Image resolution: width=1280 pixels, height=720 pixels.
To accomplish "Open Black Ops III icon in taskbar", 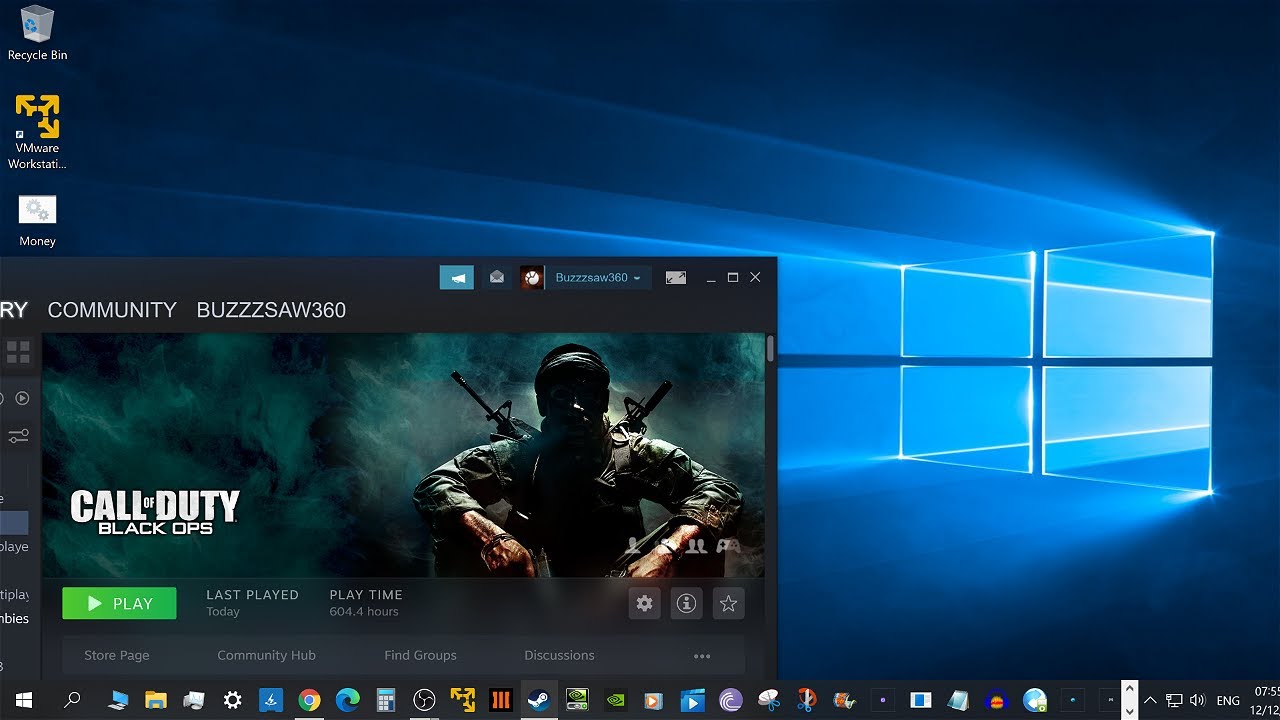I will (x=500, y=700).
